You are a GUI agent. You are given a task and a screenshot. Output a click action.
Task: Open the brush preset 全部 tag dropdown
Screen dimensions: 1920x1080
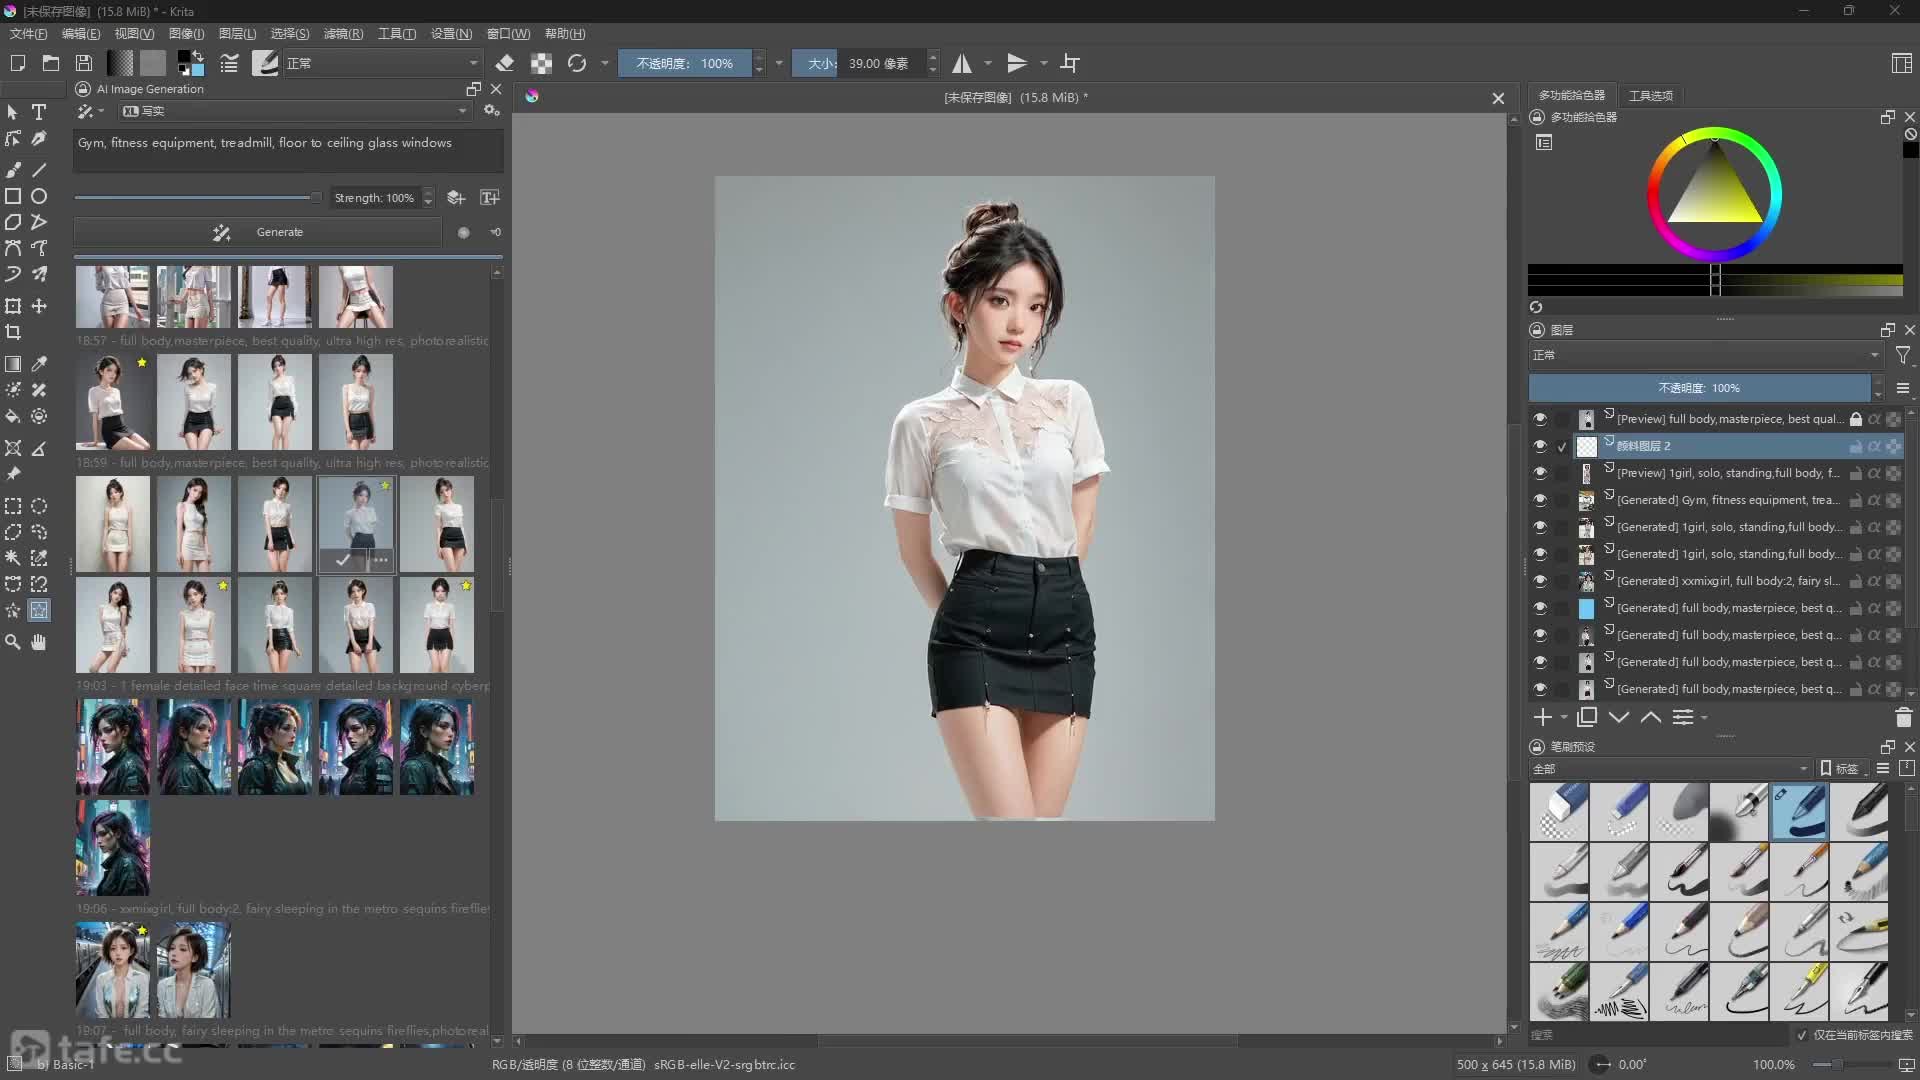tap(1670, 769)
